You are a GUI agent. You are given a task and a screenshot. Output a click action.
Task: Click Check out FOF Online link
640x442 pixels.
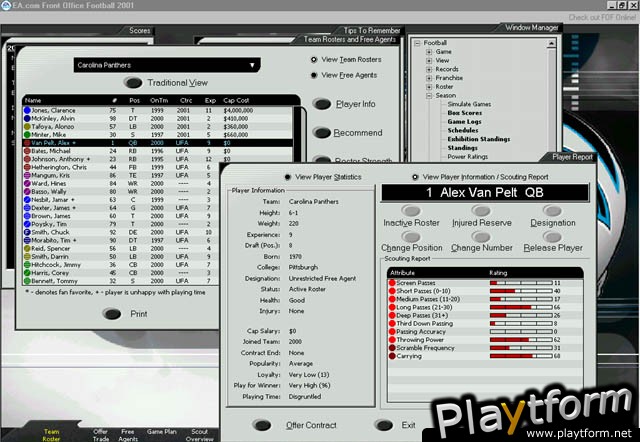pos(602,18)
